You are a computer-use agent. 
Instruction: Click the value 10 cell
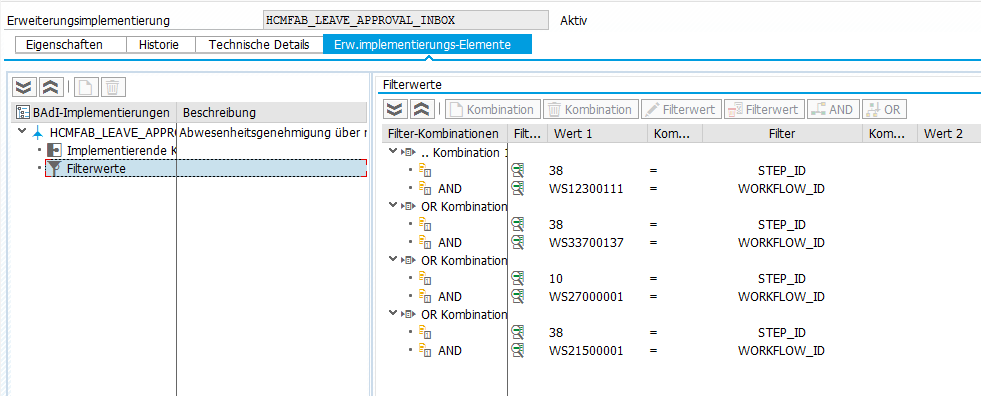tap(556, 278)
